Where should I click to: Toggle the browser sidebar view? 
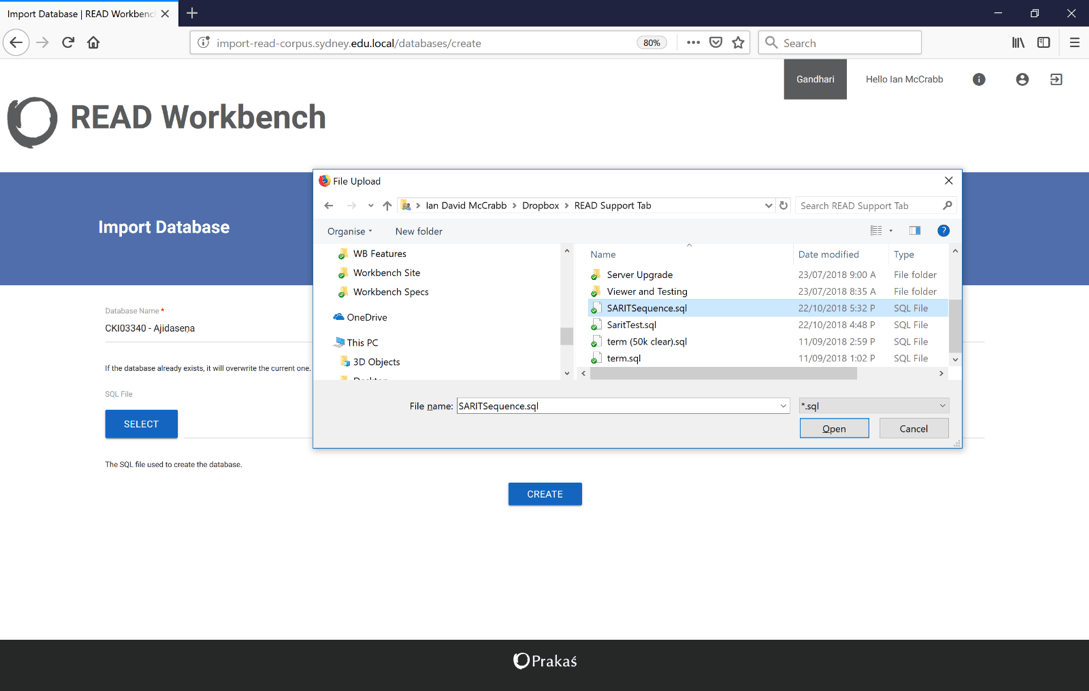(x=1043, y=42)
